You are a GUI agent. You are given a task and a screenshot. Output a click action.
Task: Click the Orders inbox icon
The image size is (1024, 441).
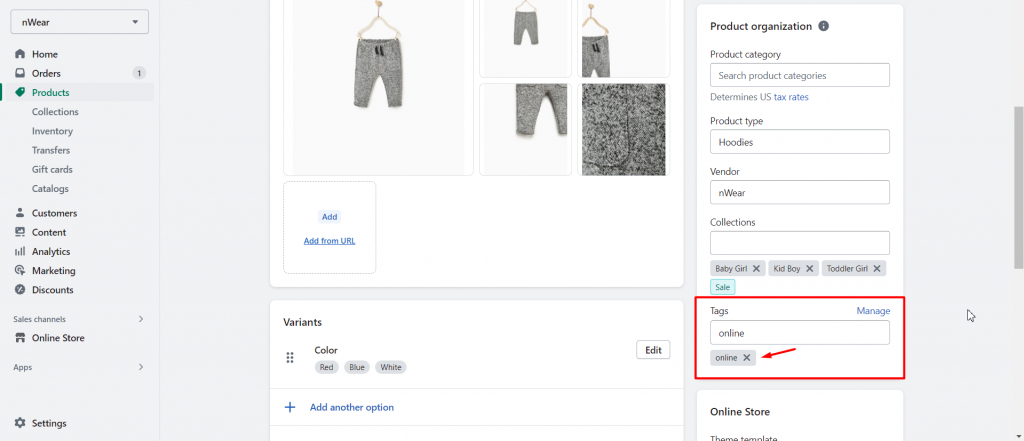pos(20,73)
